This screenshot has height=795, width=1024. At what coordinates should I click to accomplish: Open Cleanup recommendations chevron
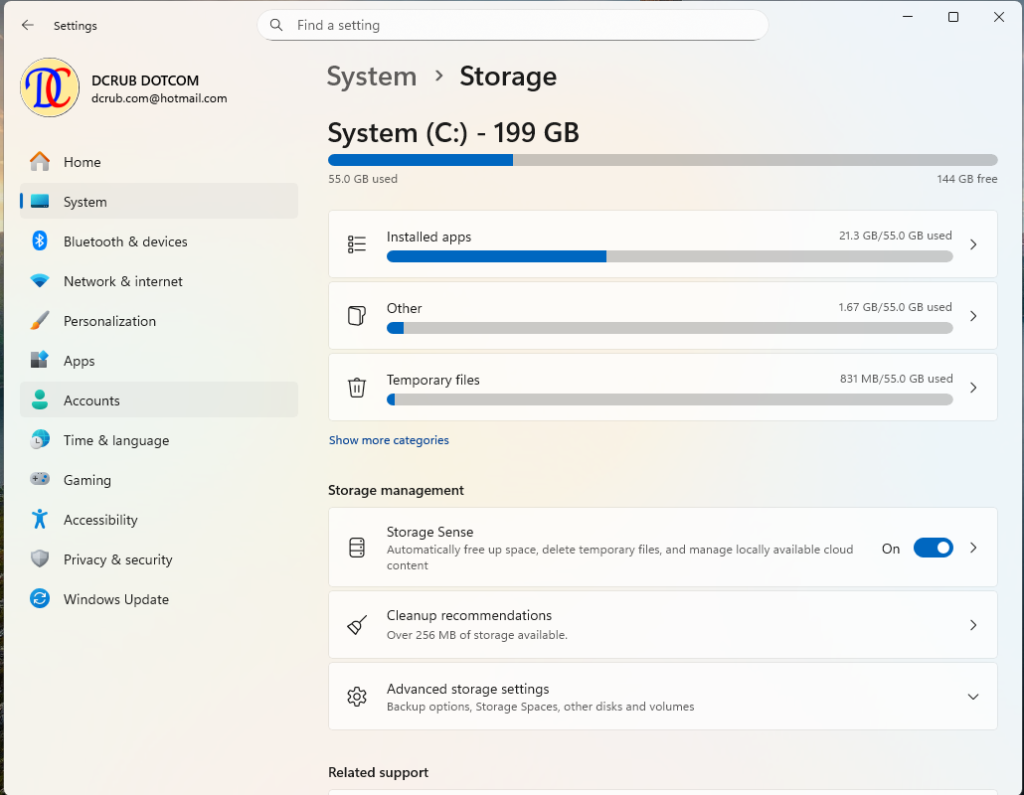pyautogui.click(x=973, y=625)
